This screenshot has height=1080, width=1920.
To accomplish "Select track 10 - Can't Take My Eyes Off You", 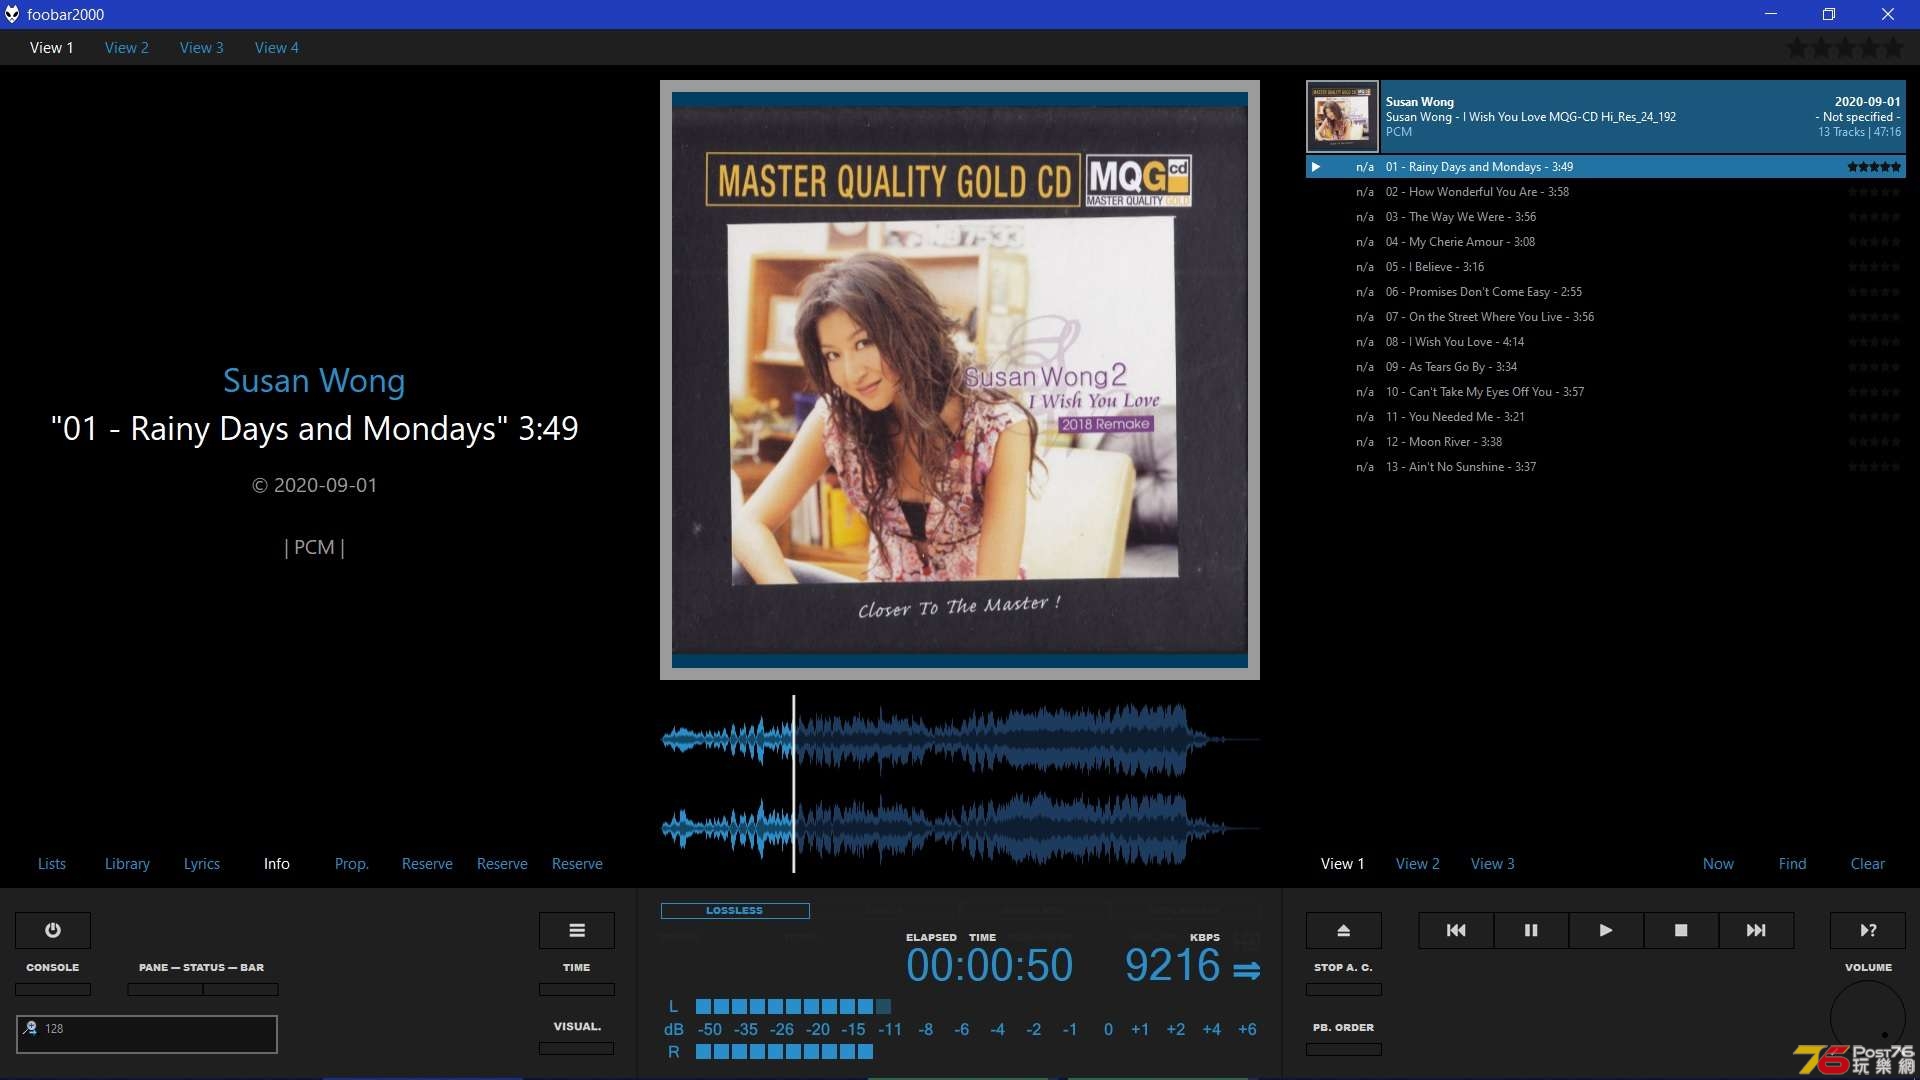I will coord(1606,392).
